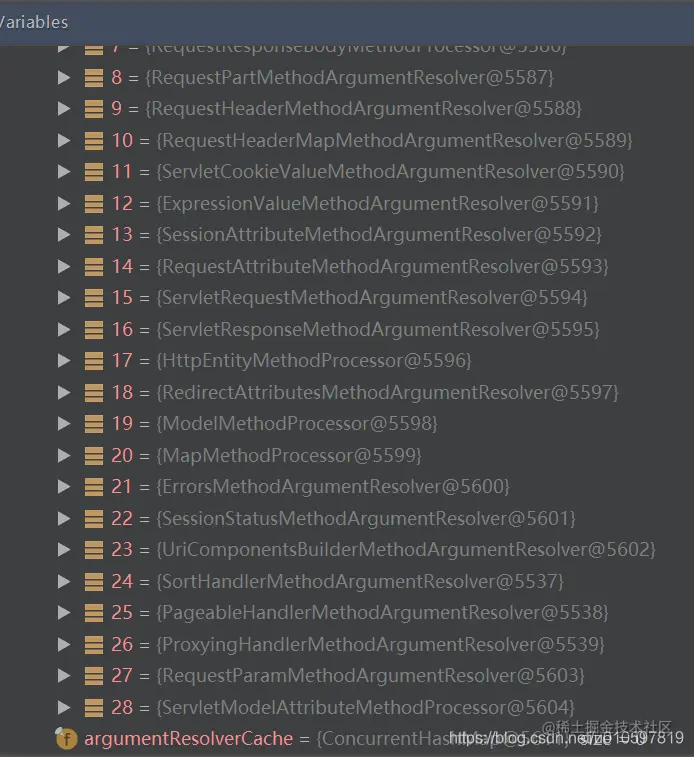The image size is (694, 757).
Task: Click array icon of element 19
Action: pos(94,424)
